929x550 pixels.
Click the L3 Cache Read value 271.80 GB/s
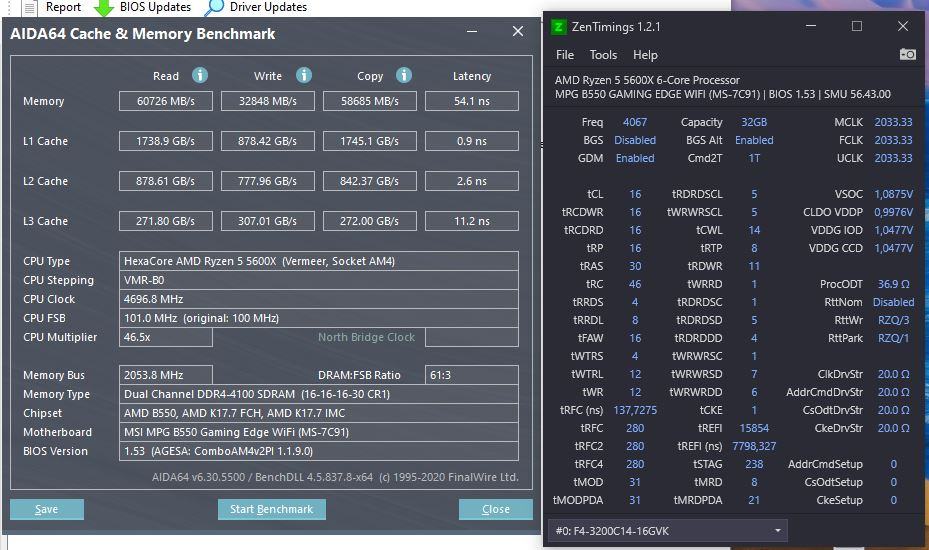click(x=166, y=221)
